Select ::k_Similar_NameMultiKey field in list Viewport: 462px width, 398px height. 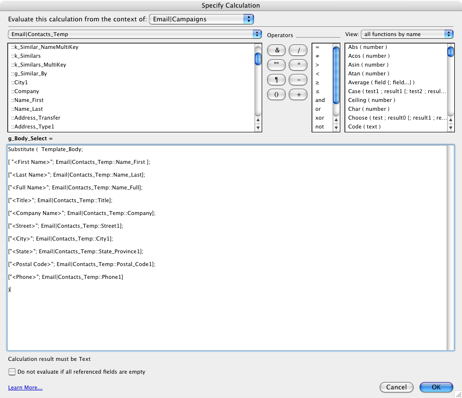tap(131, 47)
